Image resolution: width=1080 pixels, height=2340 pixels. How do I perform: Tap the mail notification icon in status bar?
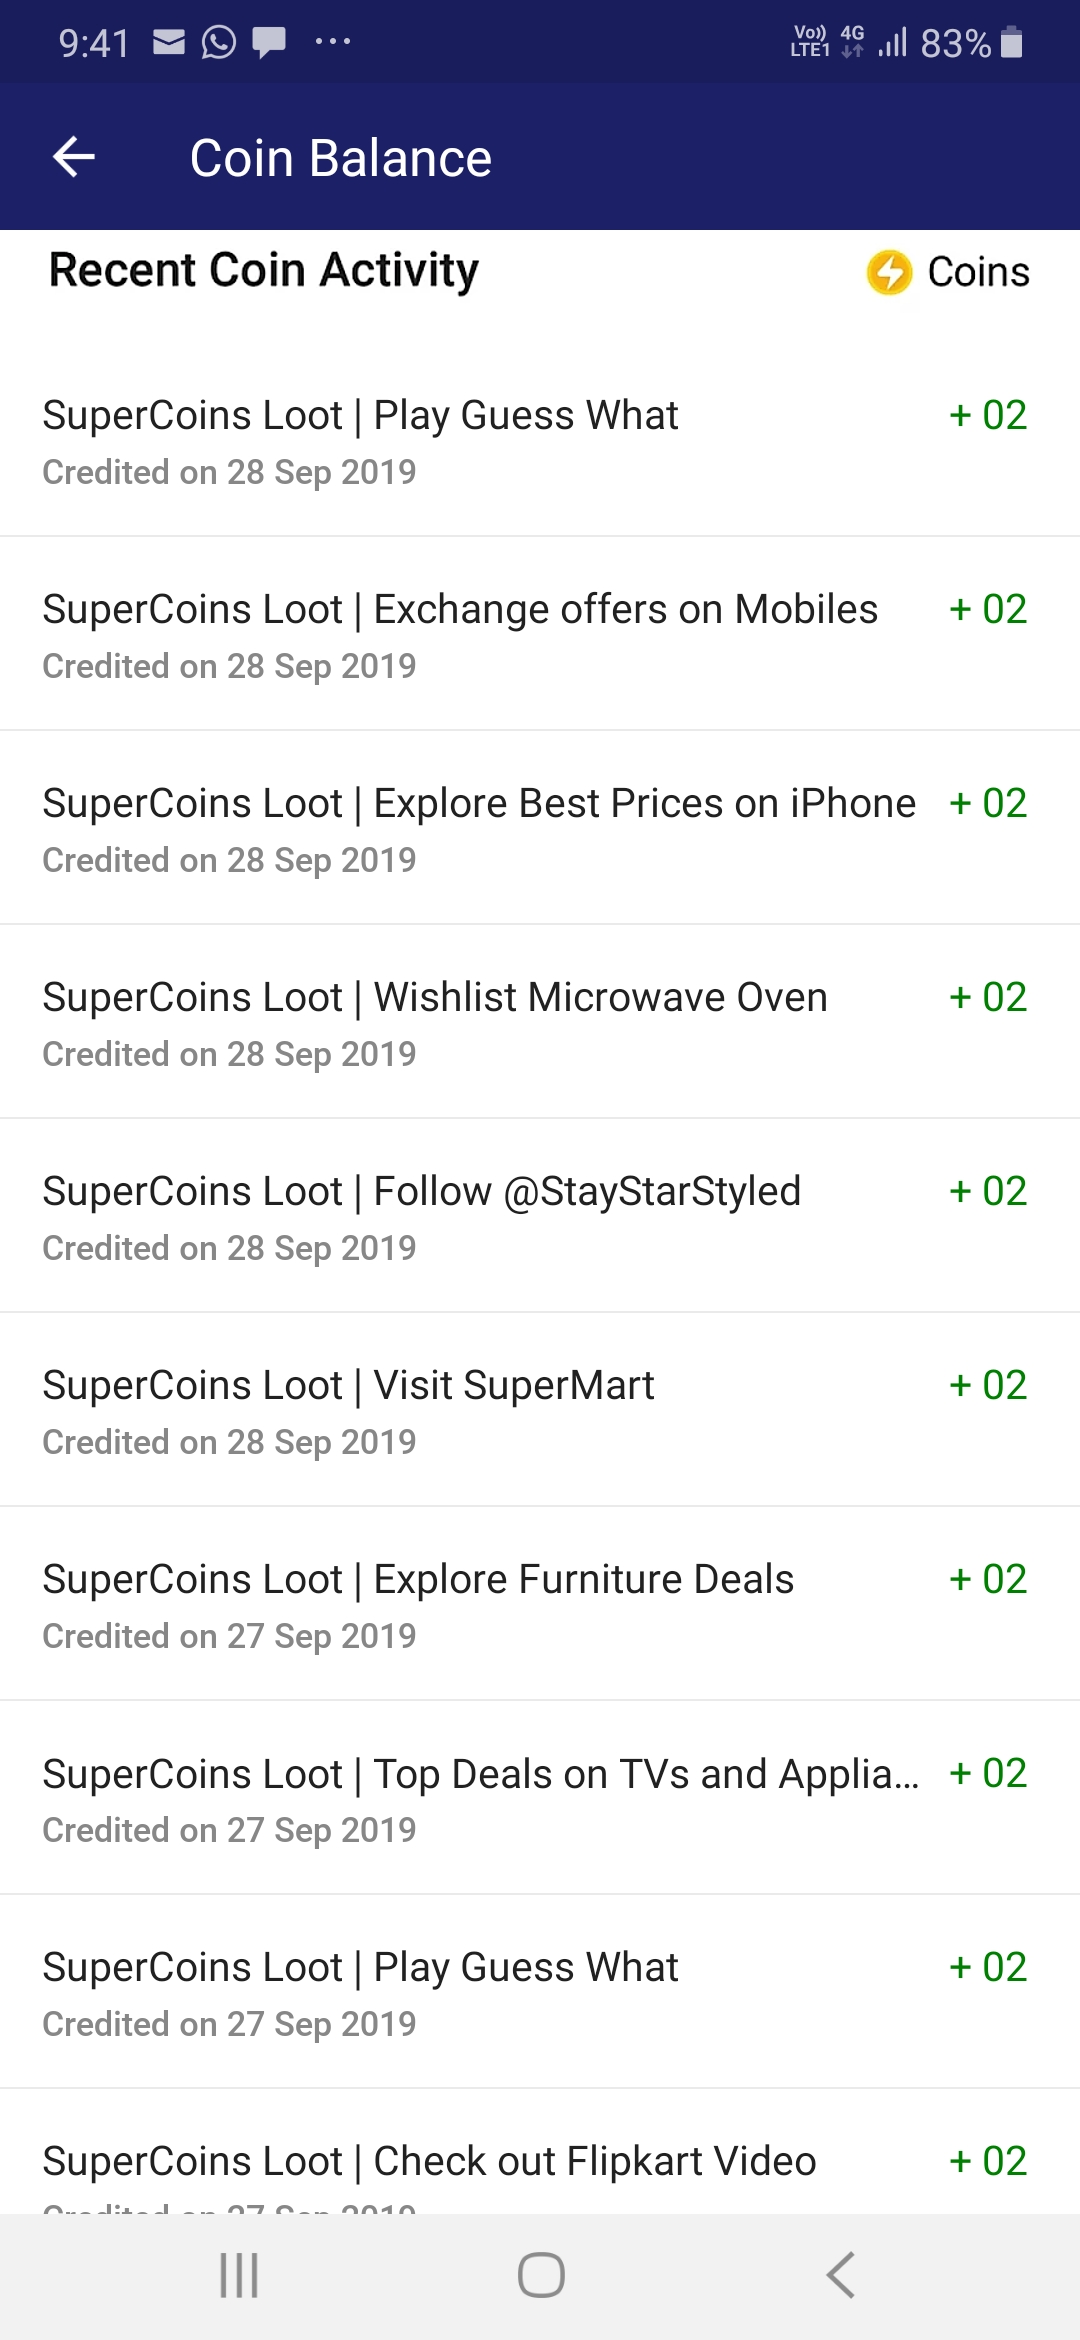(169, 41)
